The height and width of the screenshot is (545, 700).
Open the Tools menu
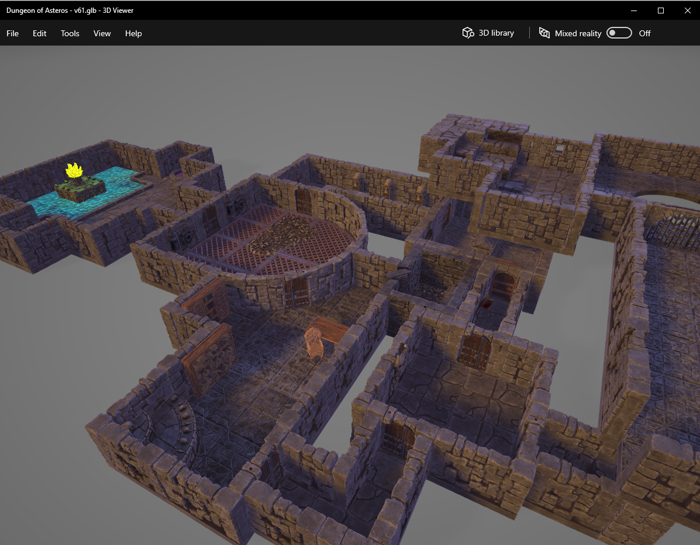coord(70,33)
